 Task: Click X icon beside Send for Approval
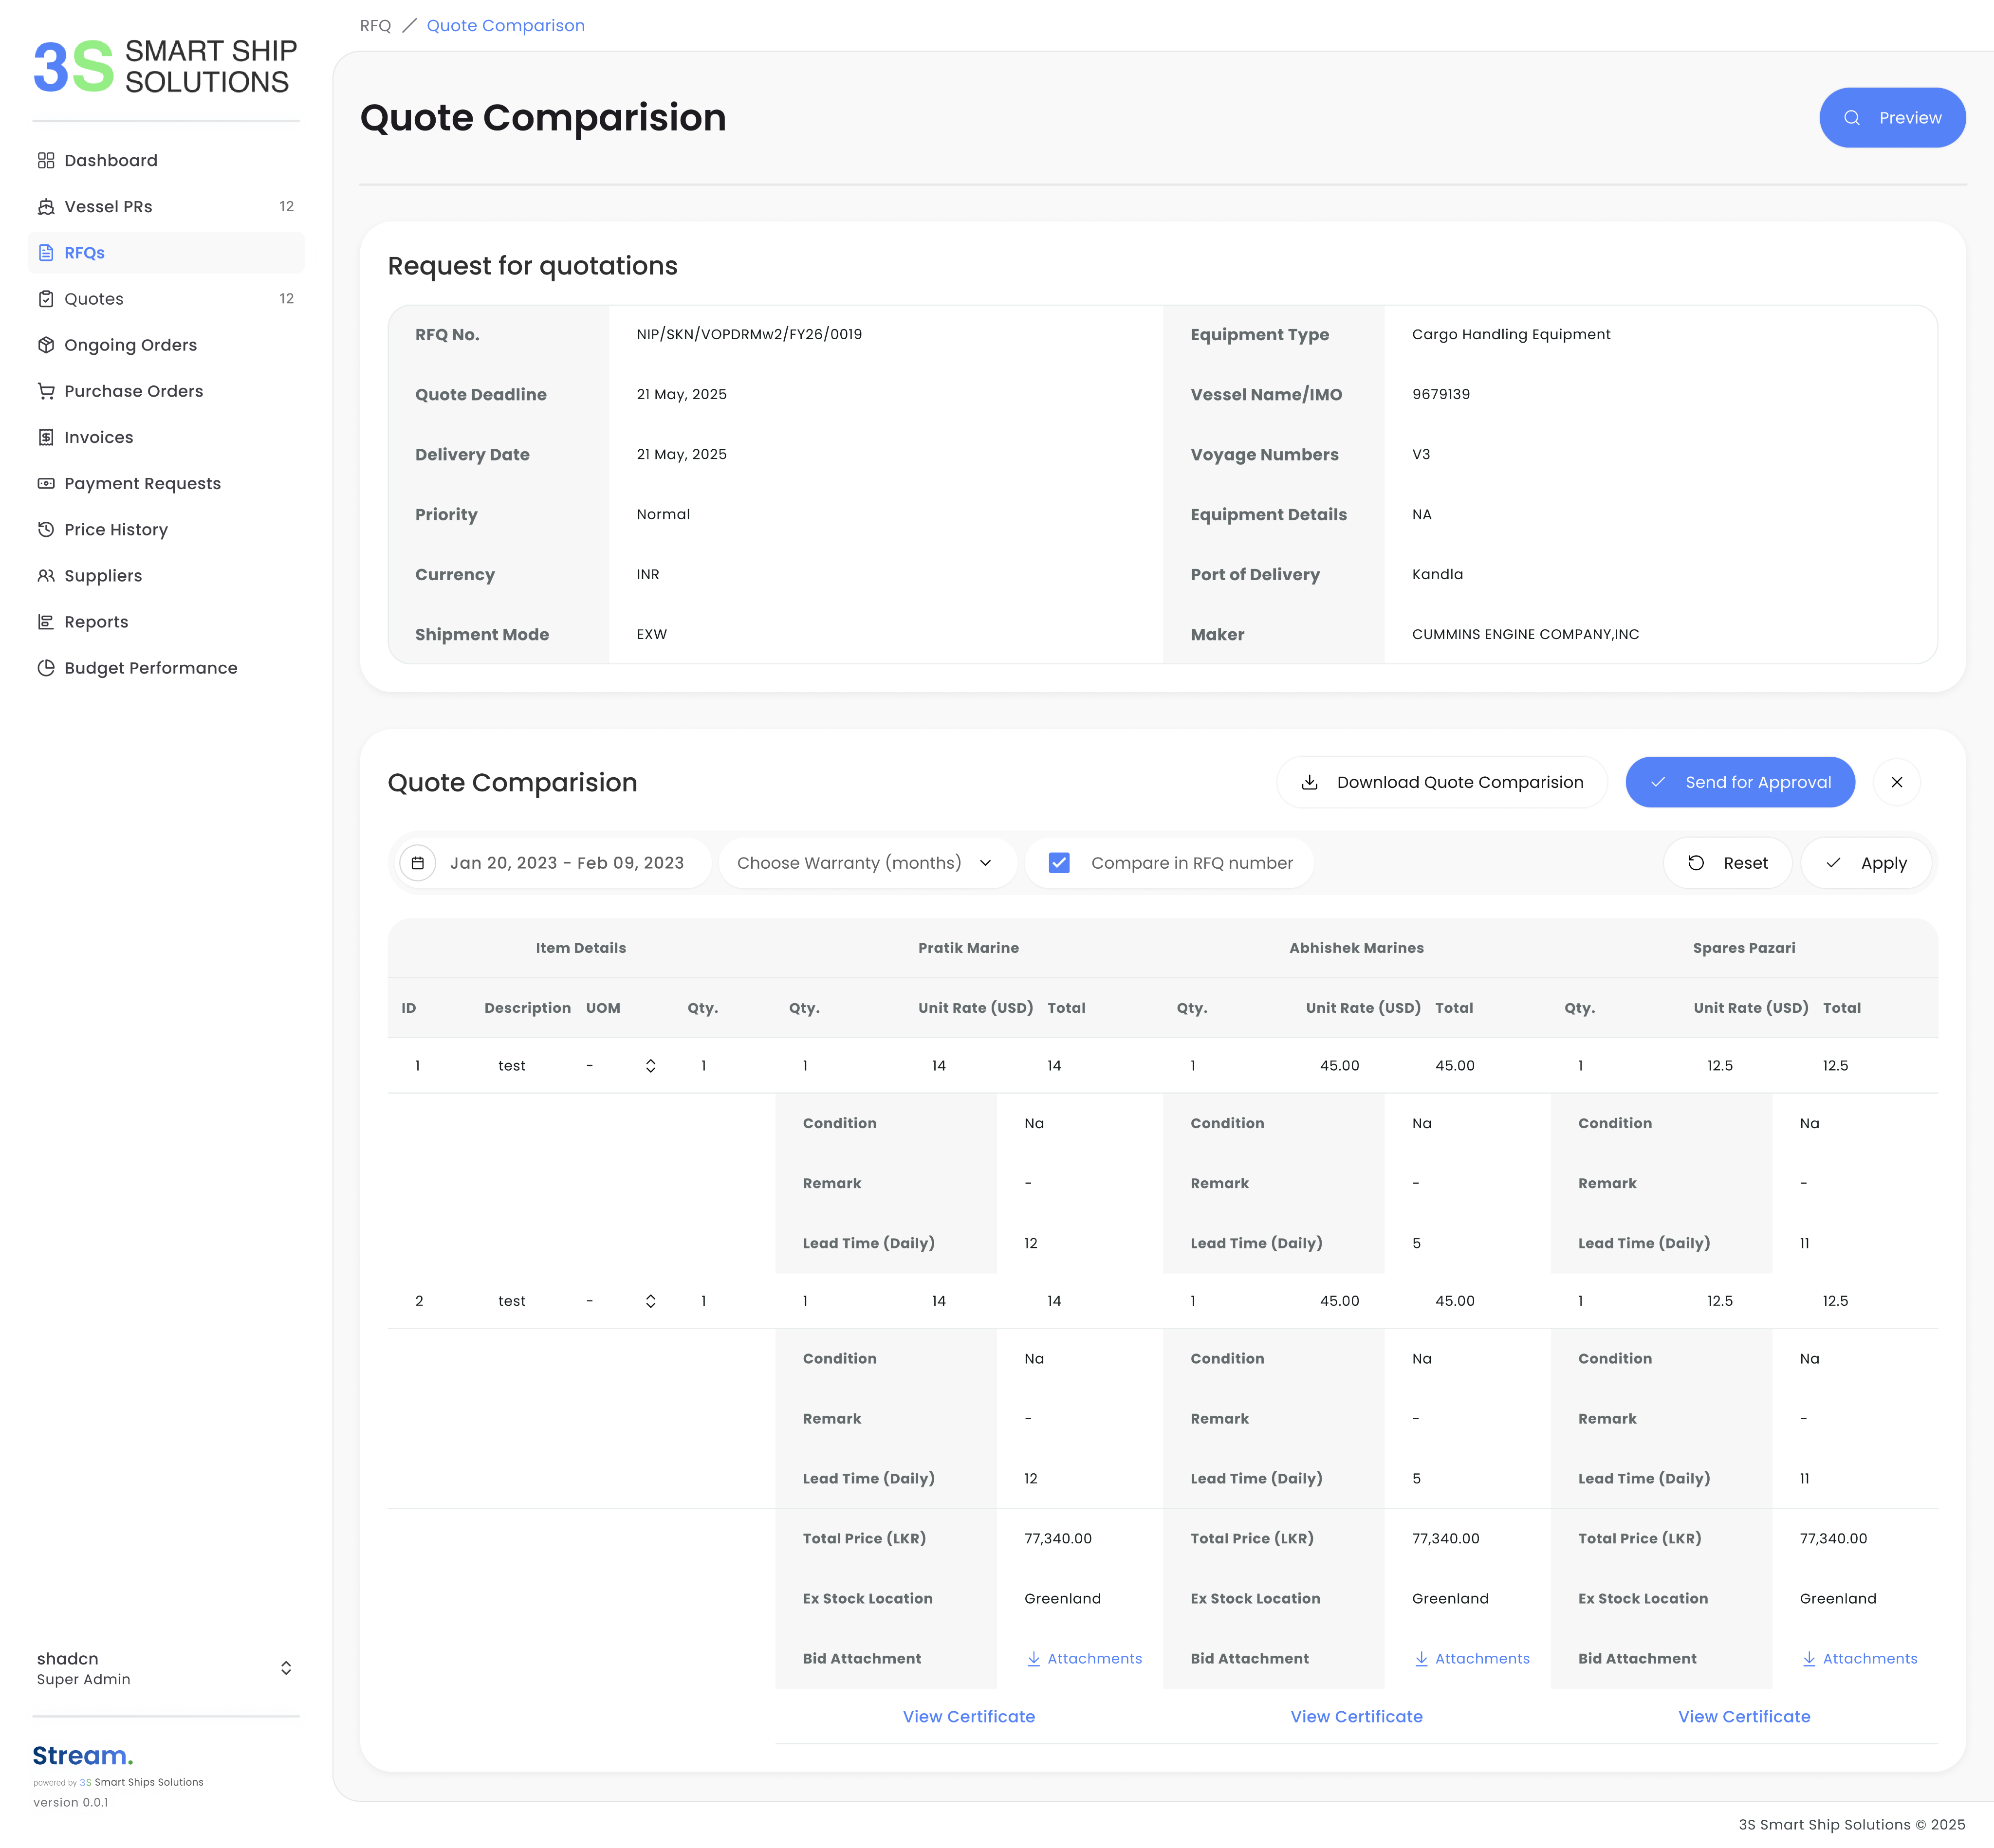click(x=1896, y=782)
